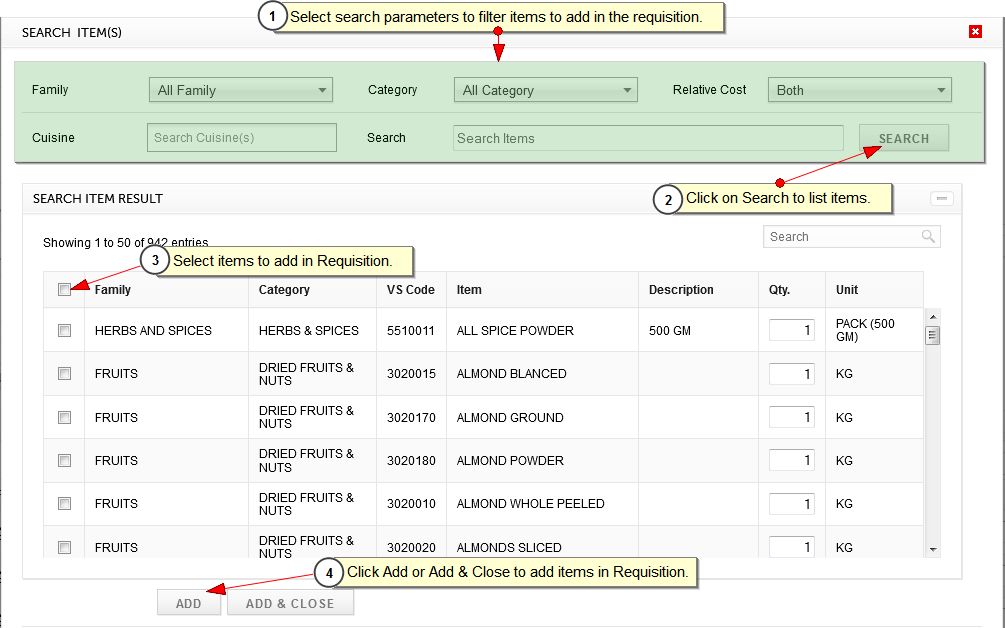Click the ADD & CLOSE button
The width and height of the screenshot is (1005, 628).
(290, 603)
